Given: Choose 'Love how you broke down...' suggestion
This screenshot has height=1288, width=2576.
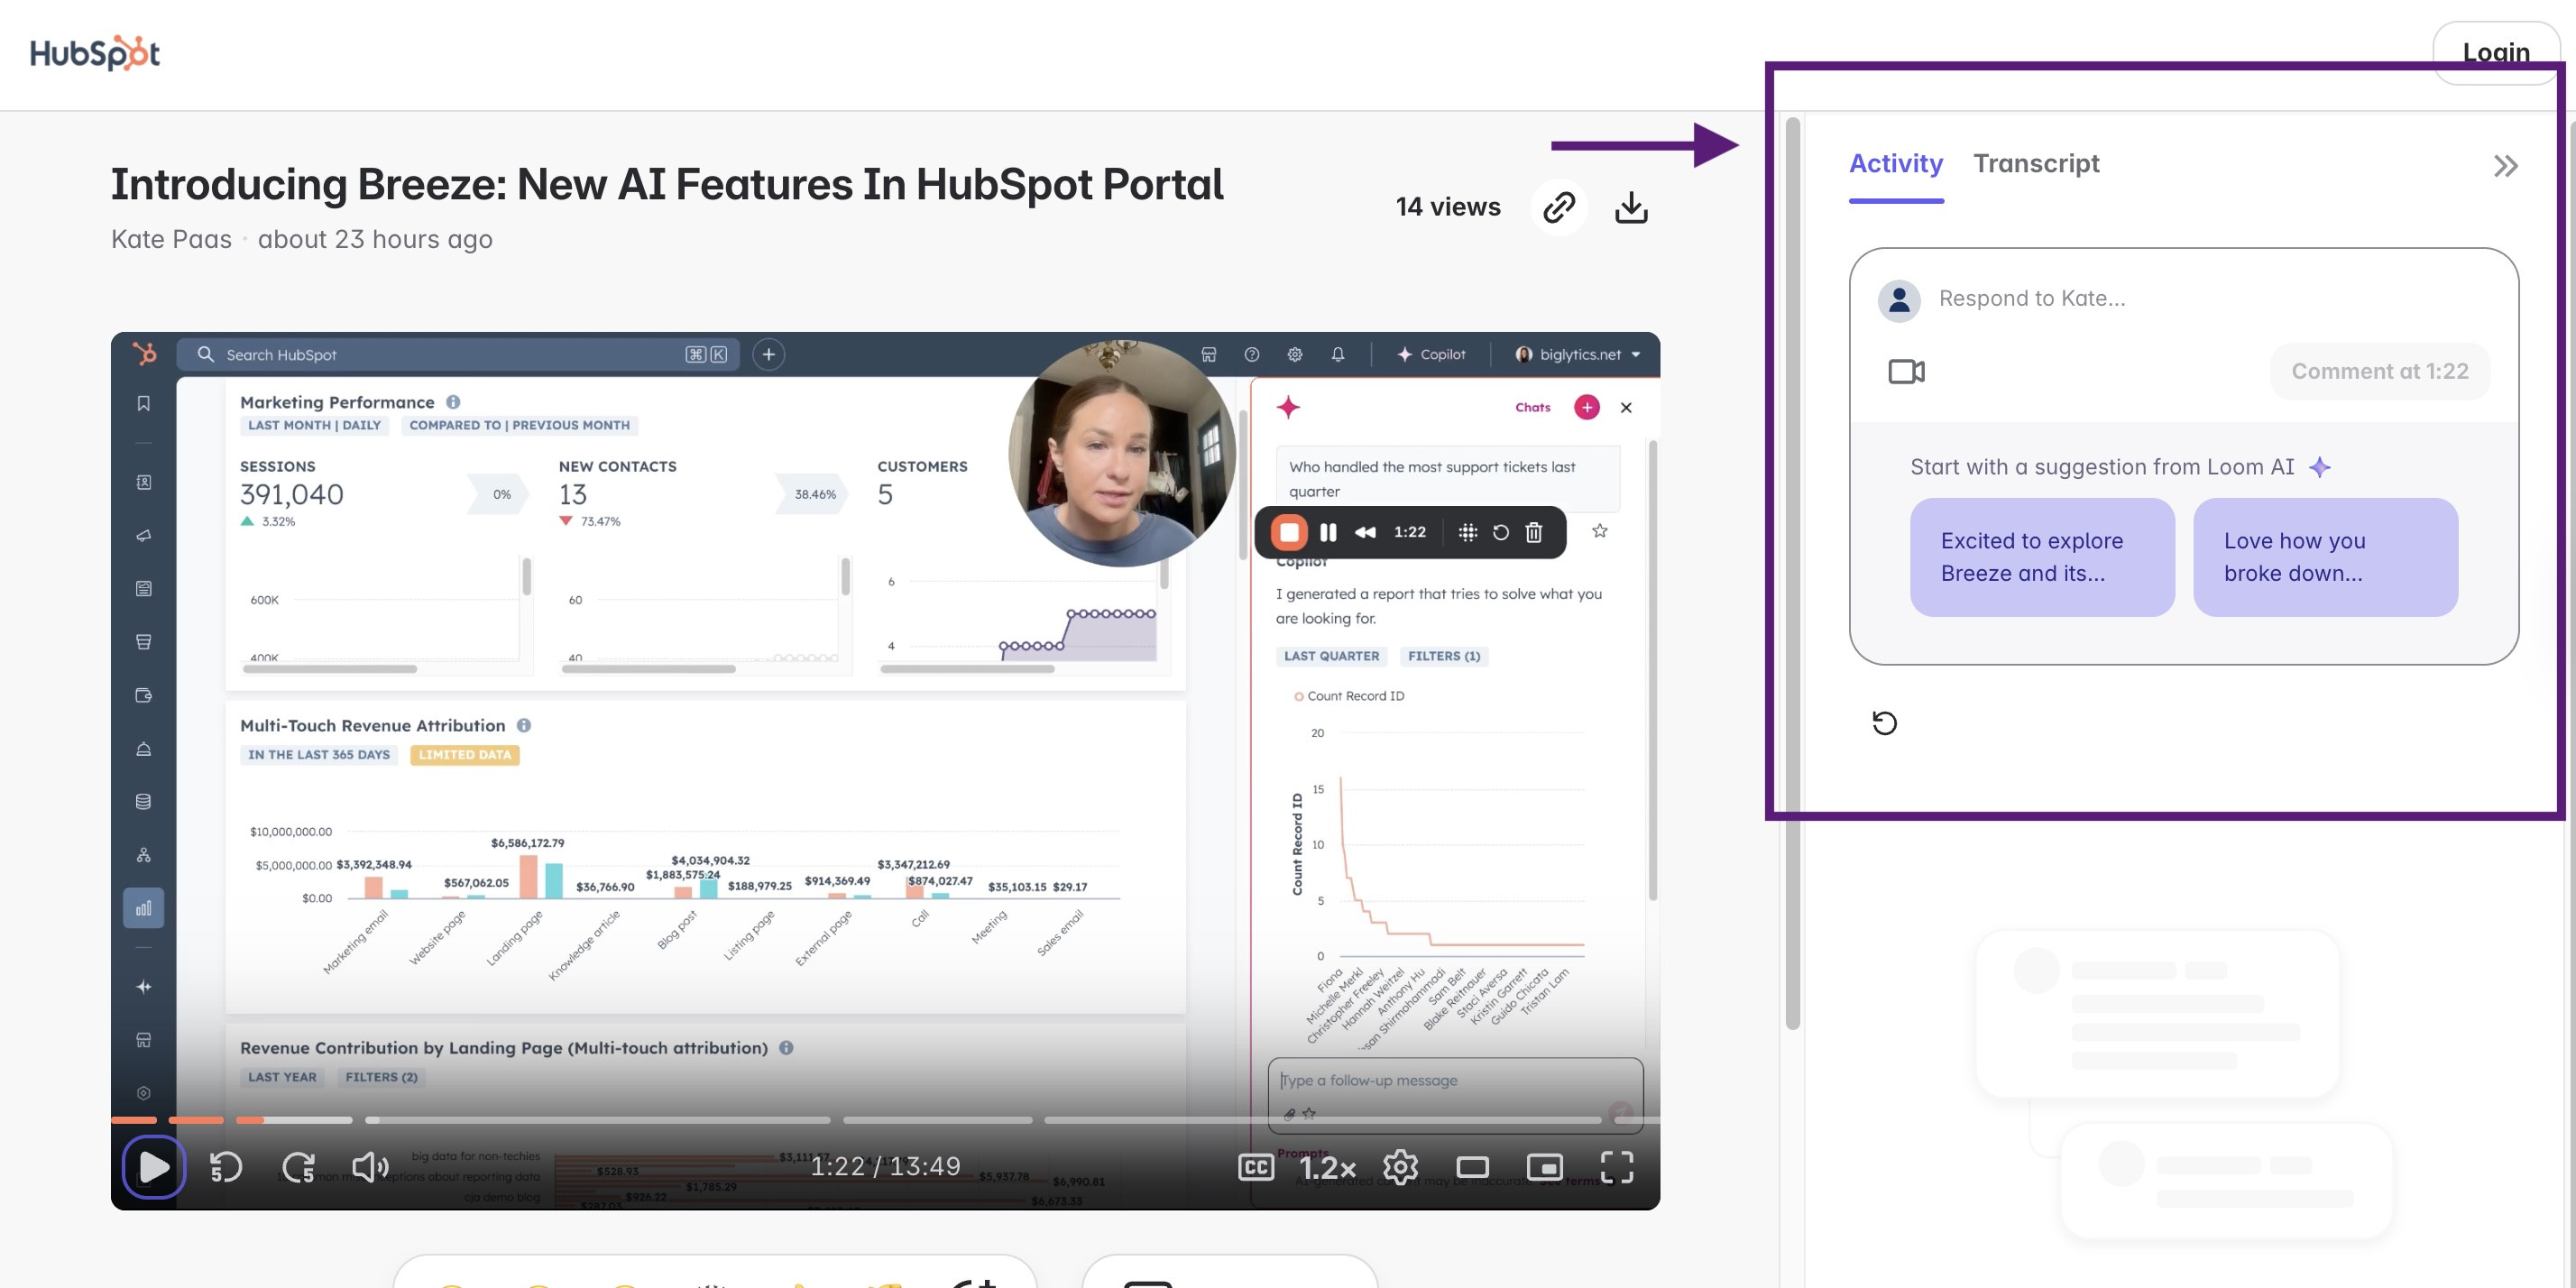Looking at the screenshot, I should (2325, 557).
